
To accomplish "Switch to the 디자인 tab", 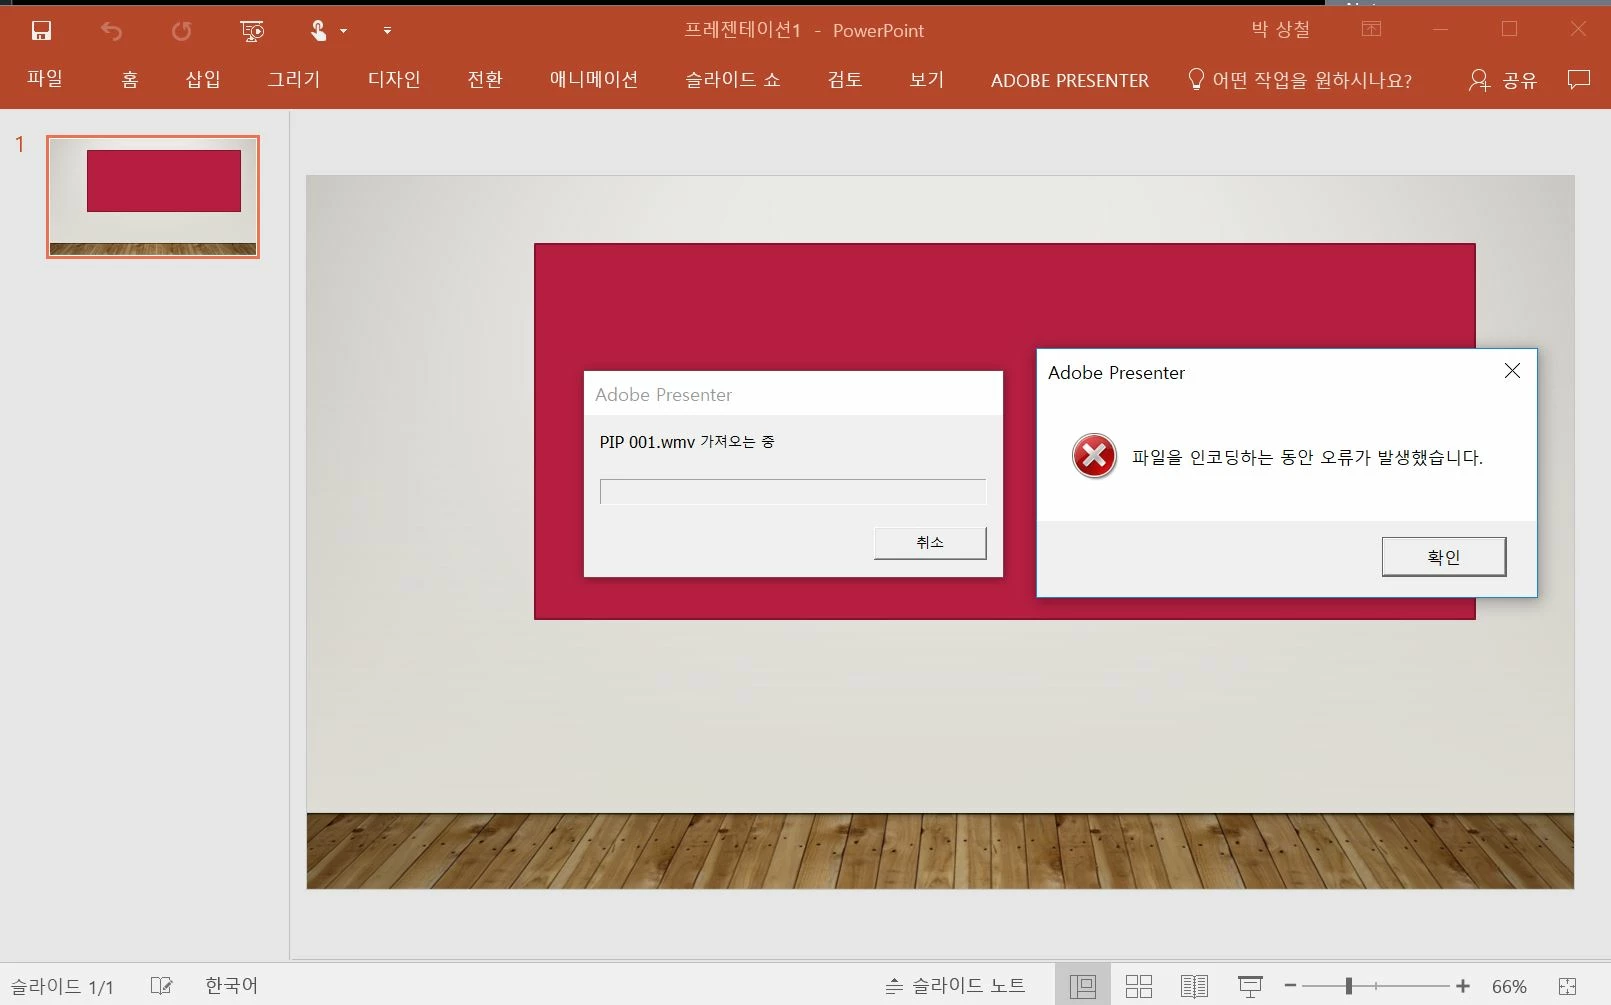I will [x=394, y=80].
